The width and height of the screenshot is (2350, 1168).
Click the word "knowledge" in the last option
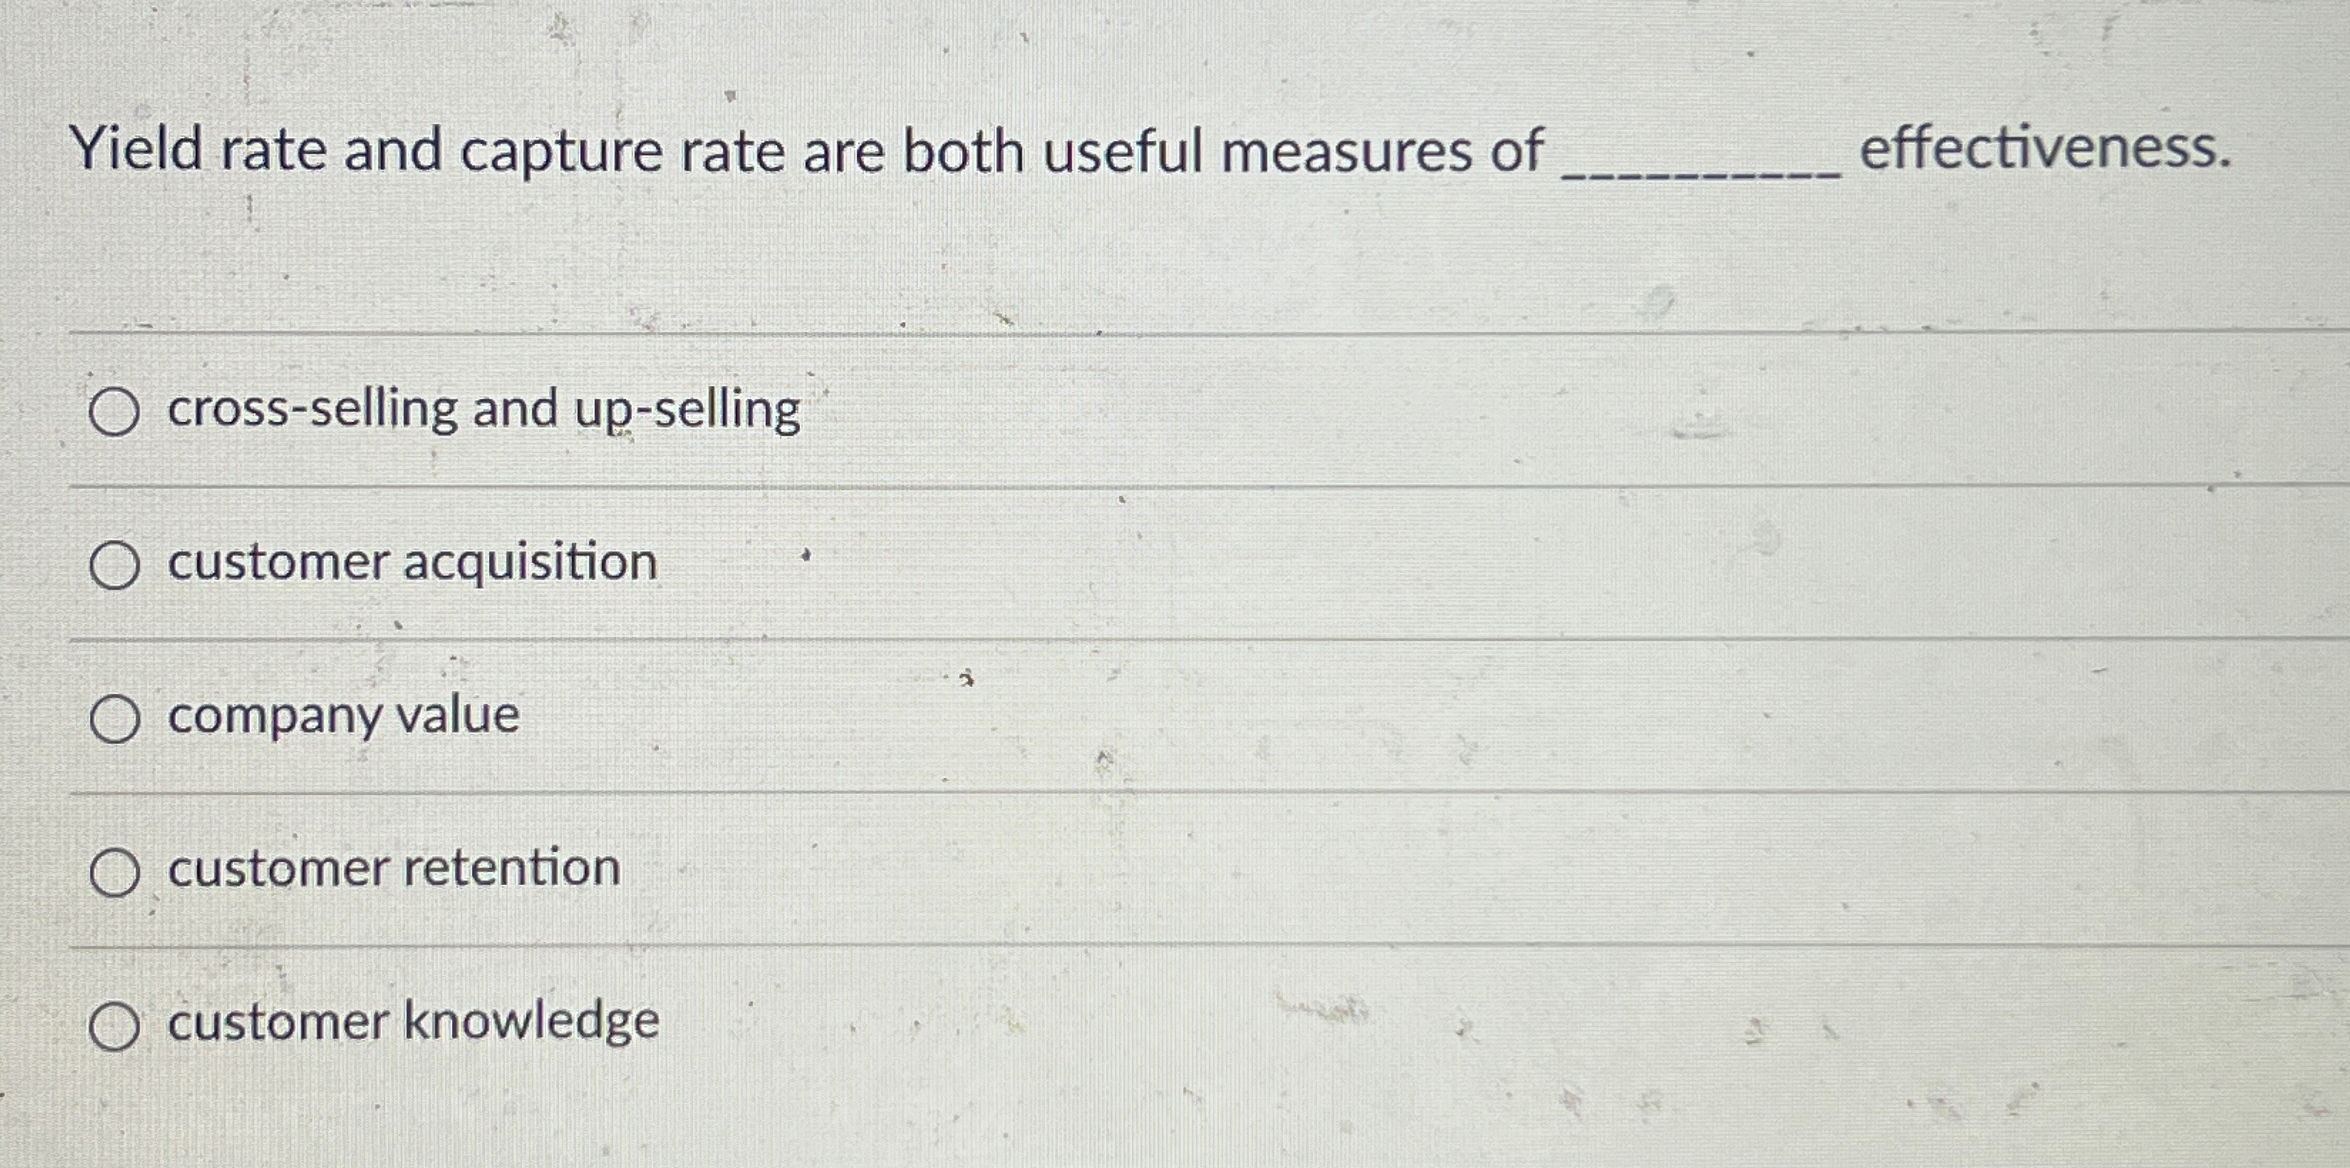point(531,1022)
